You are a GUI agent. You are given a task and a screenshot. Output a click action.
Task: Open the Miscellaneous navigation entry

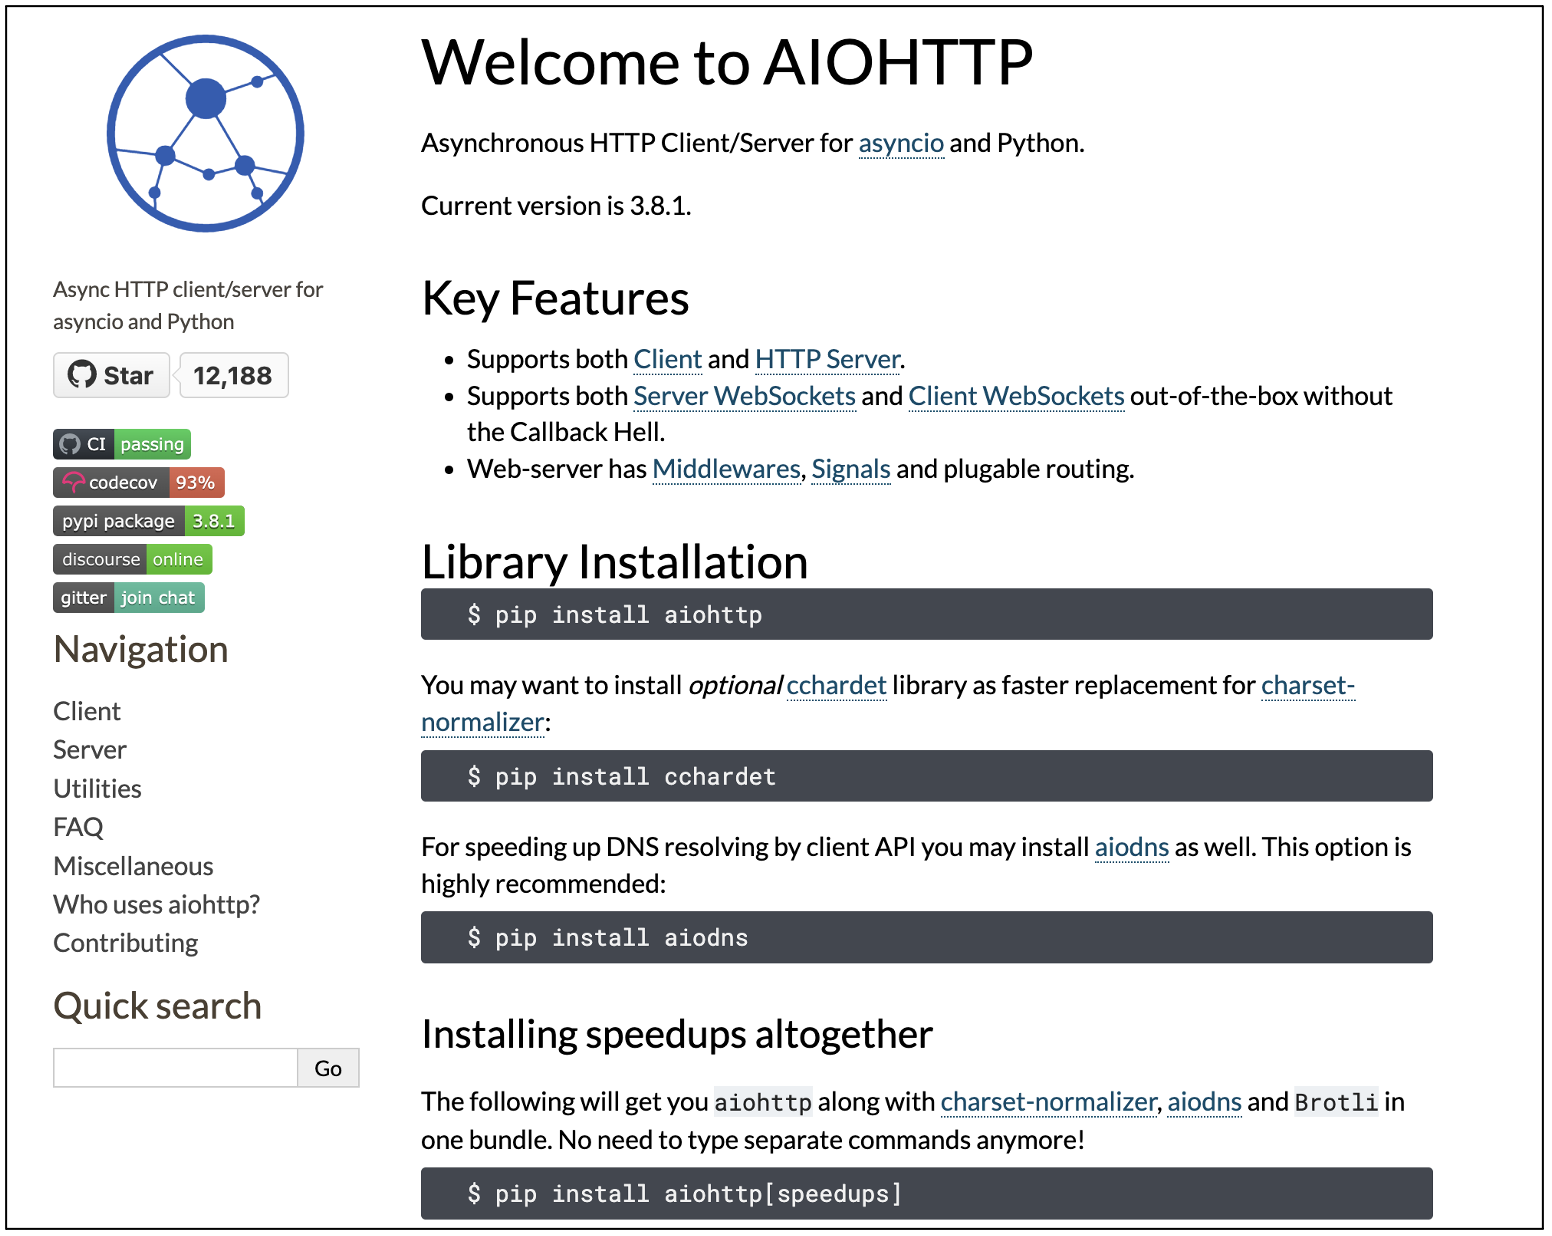133,866
